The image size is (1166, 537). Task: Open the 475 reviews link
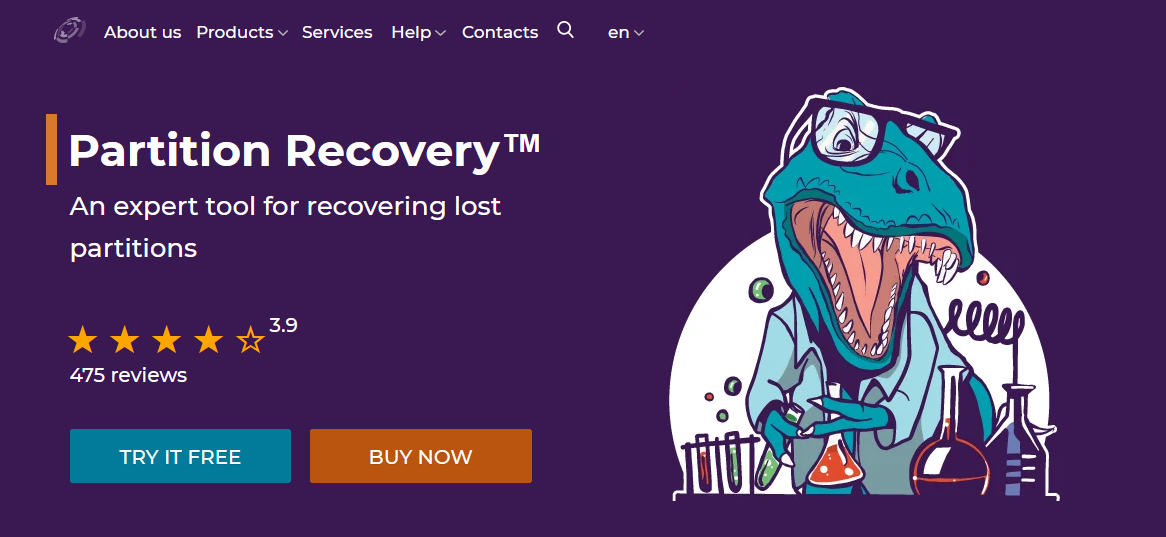pyautogui.click(x=128, y=375)
